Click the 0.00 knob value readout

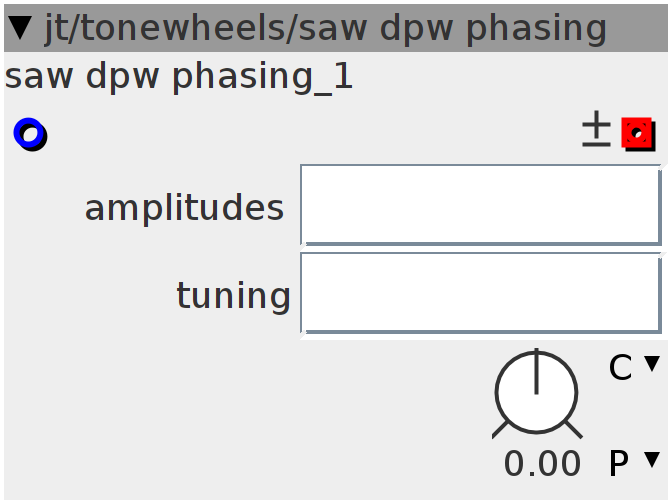pyautogui.click(x=542, y=464)
